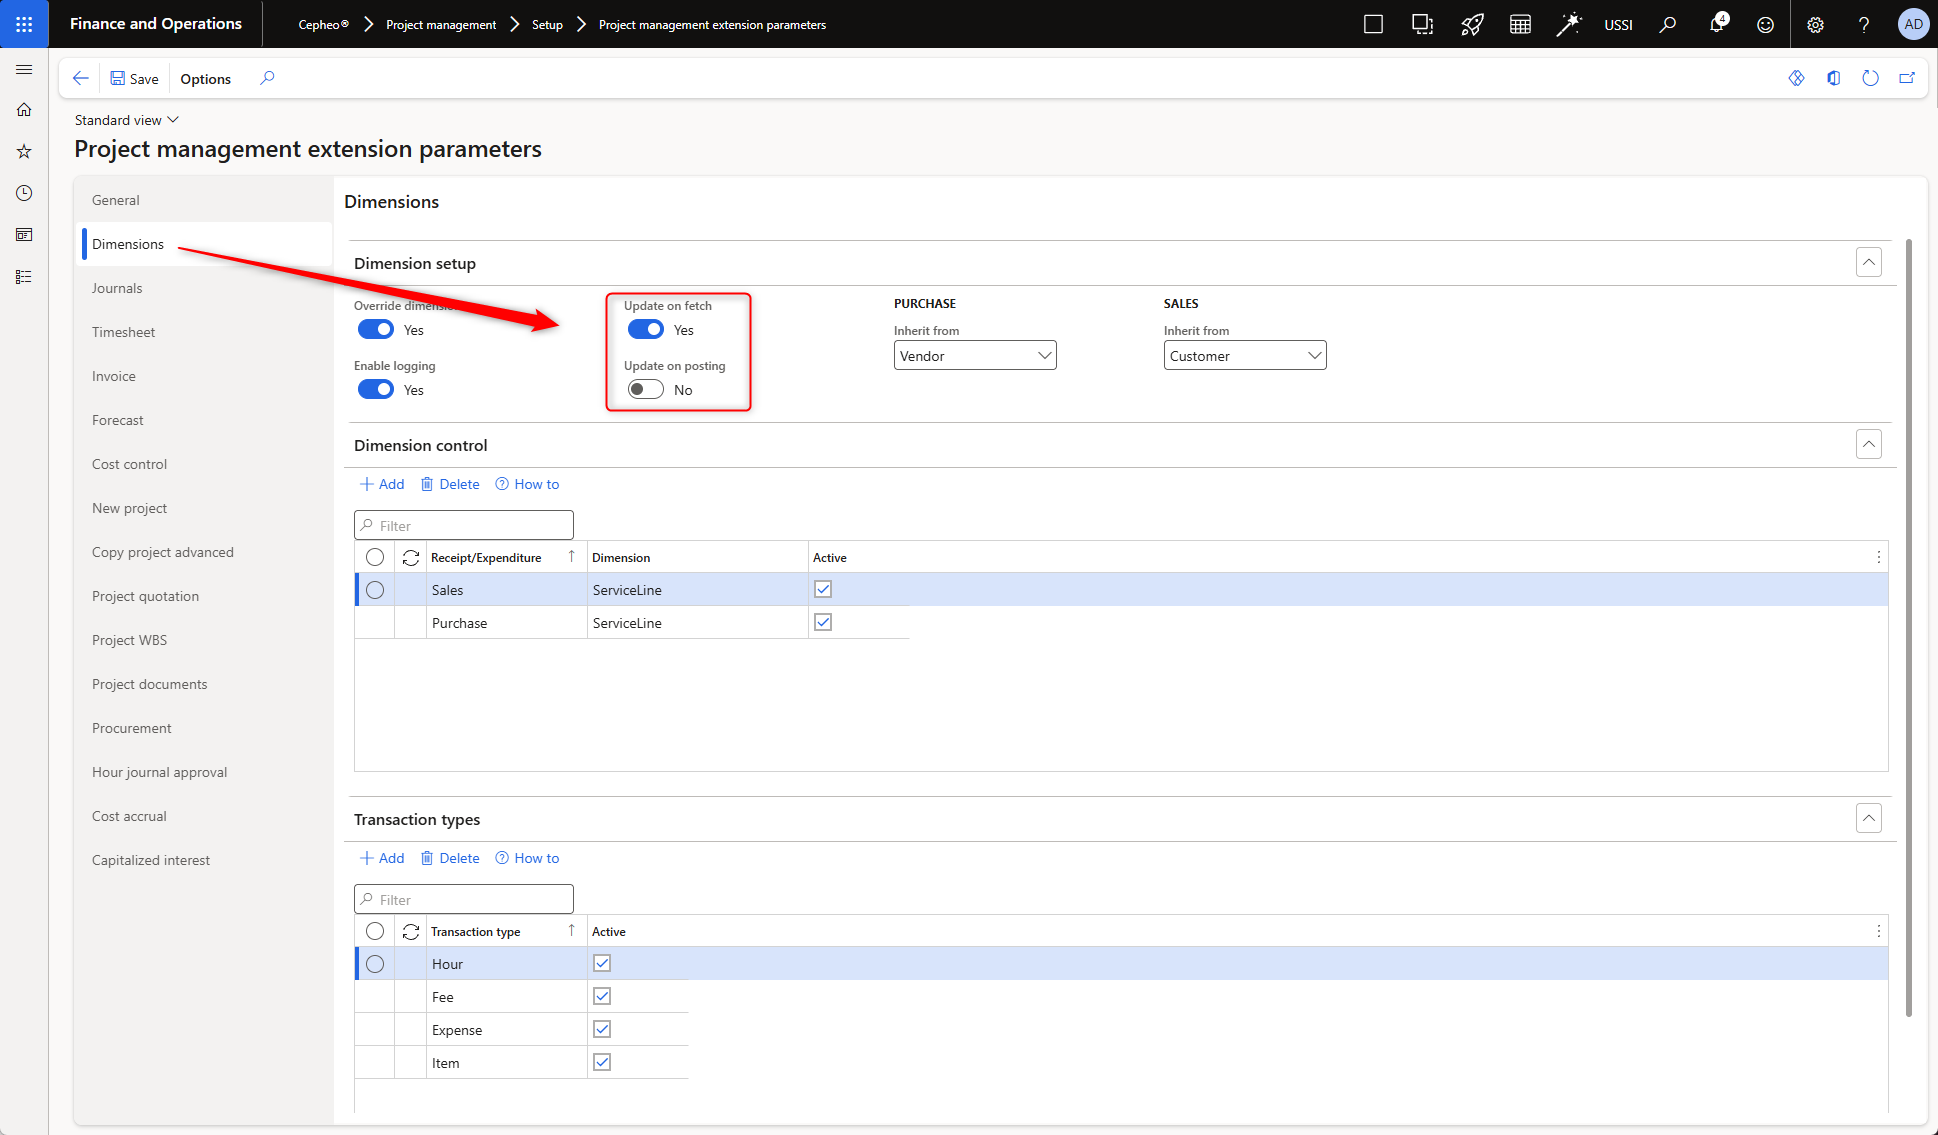Click the rocket icon in header

pos(1471,24)
